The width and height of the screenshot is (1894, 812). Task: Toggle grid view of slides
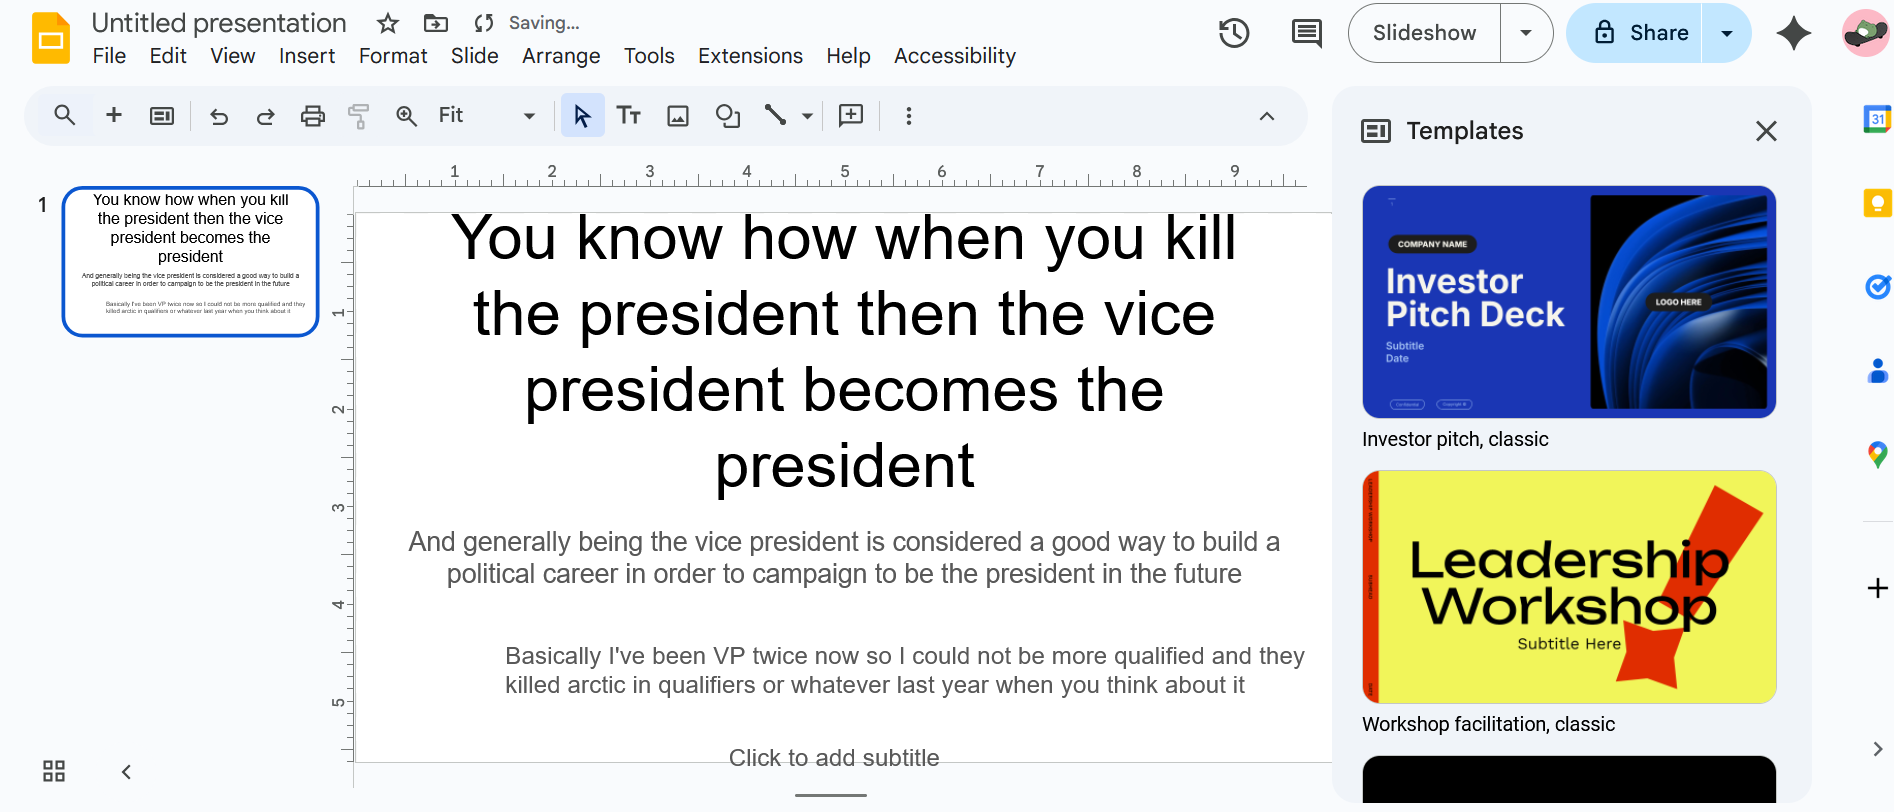pos(54,771)
